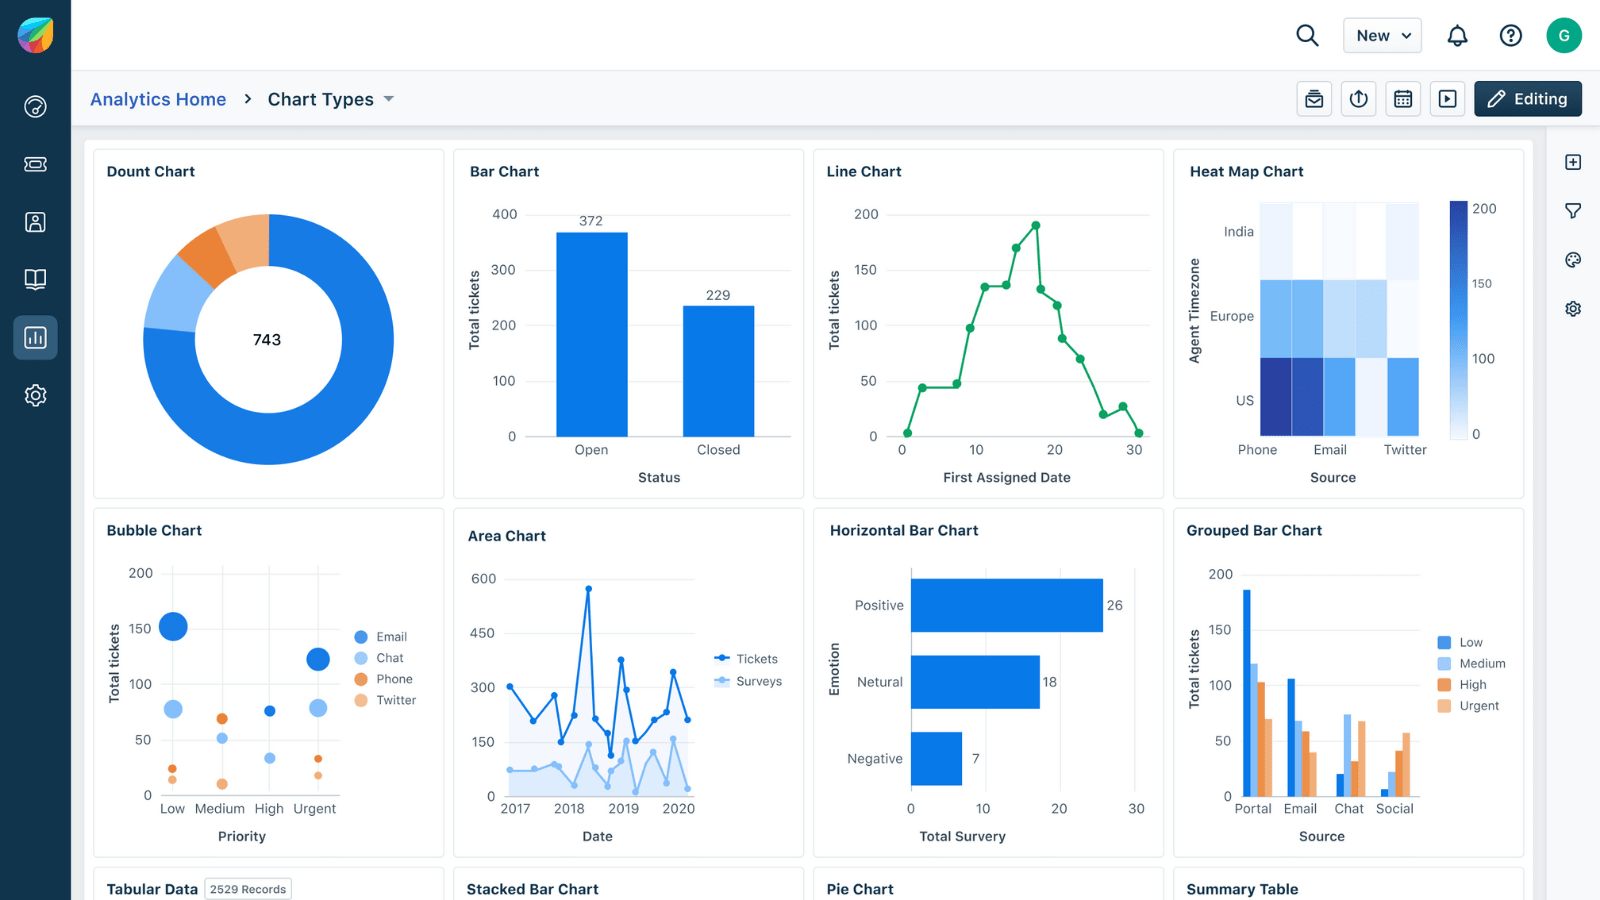
Task: Open Contacts icon in left sidebar
Action: (35, 222)
